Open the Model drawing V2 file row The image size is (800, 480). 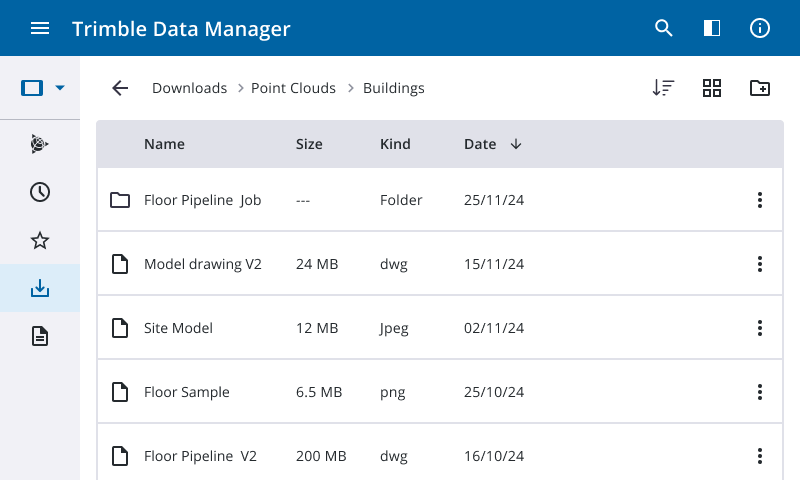203,264
